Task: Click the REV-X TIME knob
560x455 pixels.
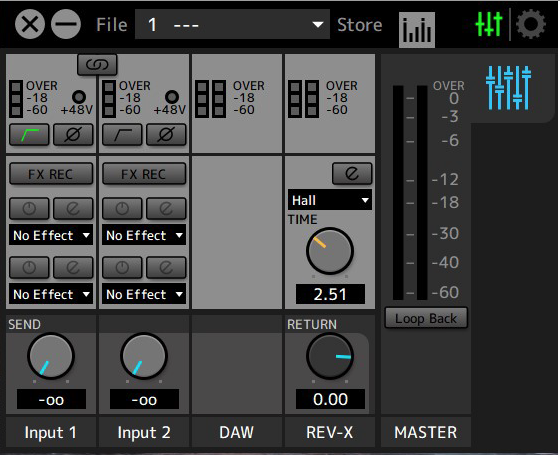Action: [x=330, y=251]
